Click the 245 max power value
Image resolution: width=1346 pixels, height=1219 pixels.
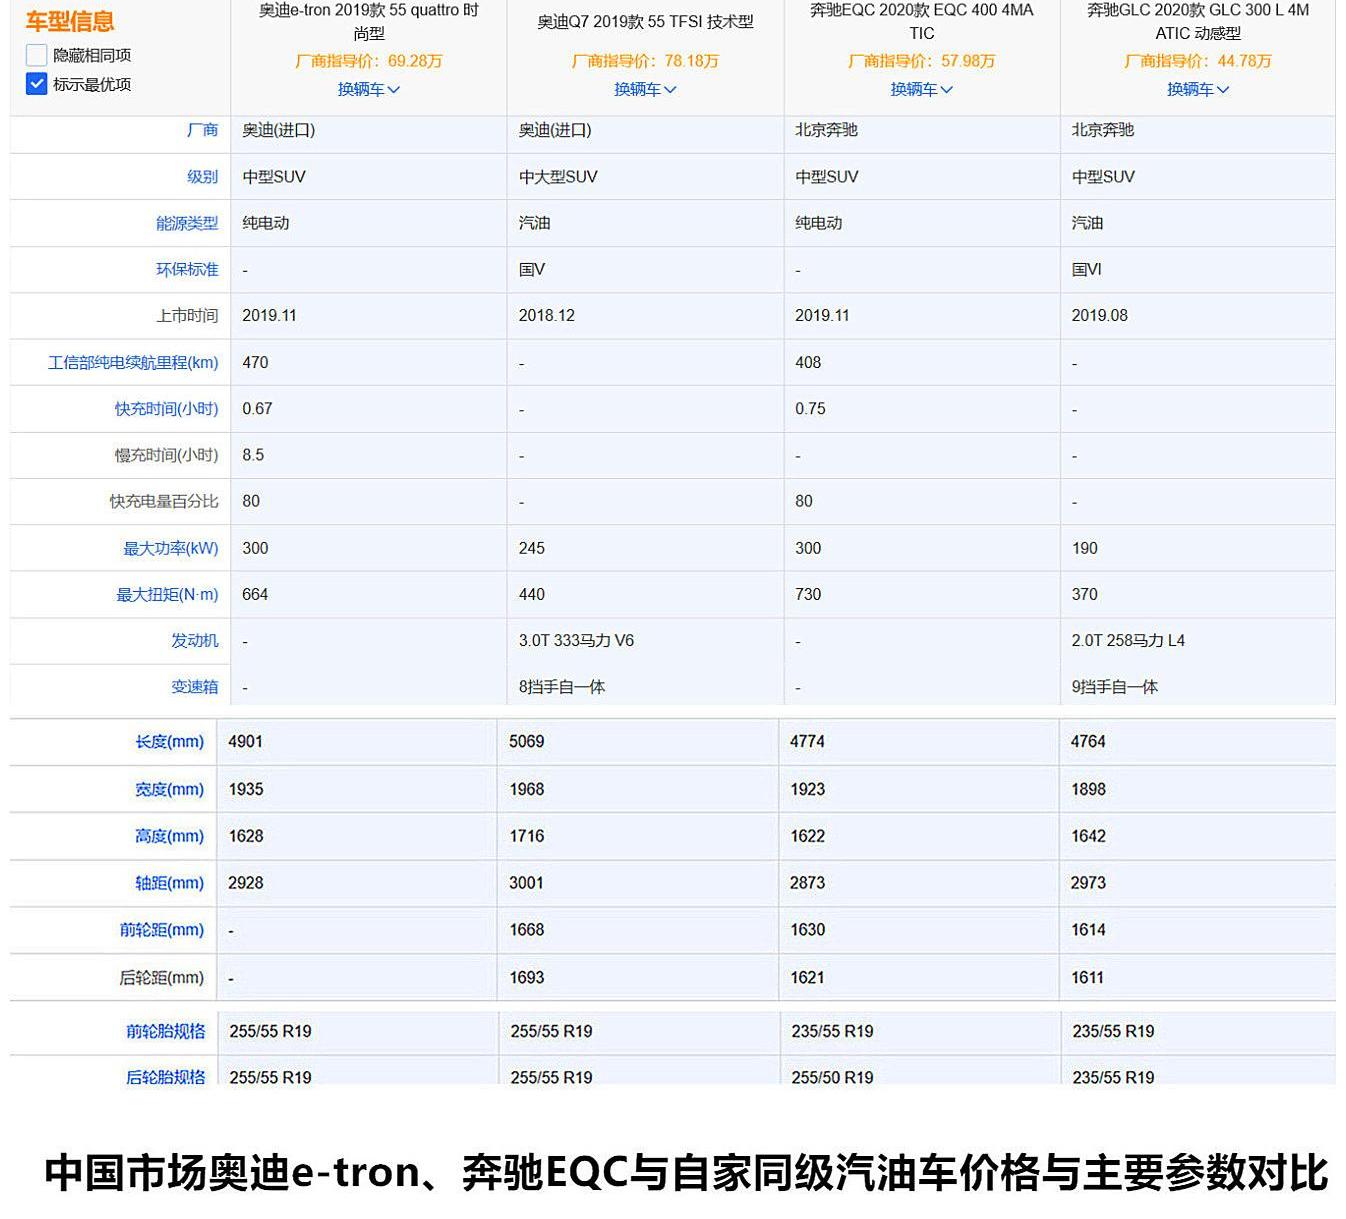pos(532,548)
